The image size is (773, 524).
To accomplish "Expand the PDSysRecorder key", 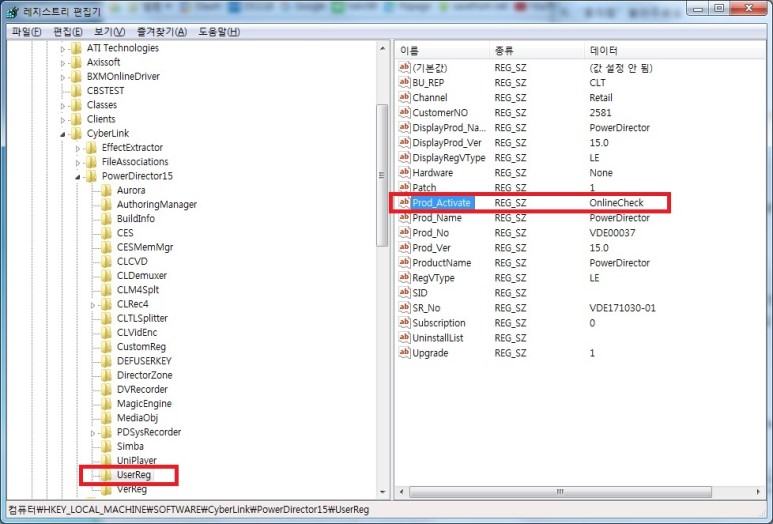I will 93,433.
